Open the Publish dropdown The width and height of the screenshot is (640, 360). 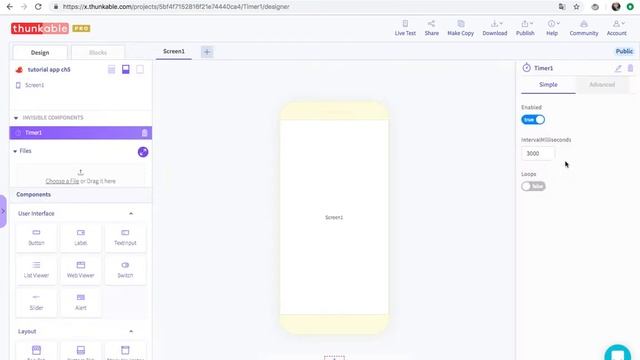(x=525, y=28)
